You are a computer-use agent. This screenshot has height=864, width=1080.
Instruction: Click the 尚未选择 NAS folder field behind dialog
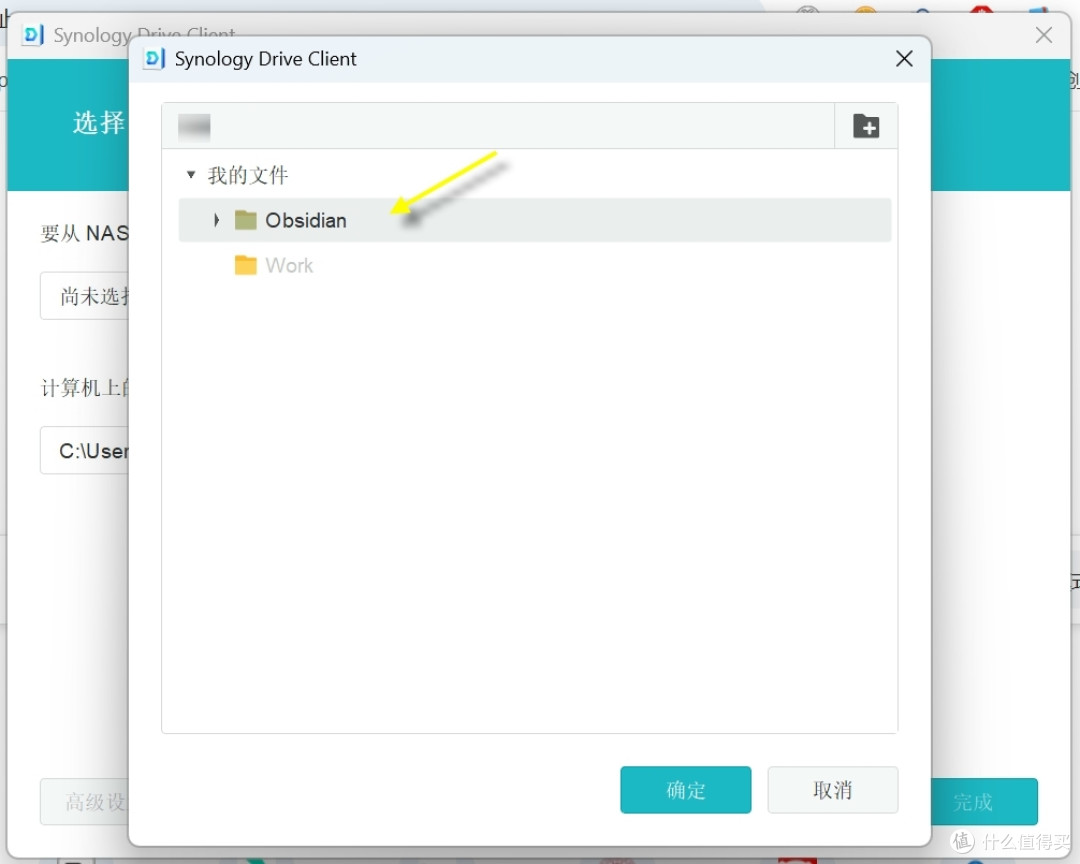coord(84,296)
